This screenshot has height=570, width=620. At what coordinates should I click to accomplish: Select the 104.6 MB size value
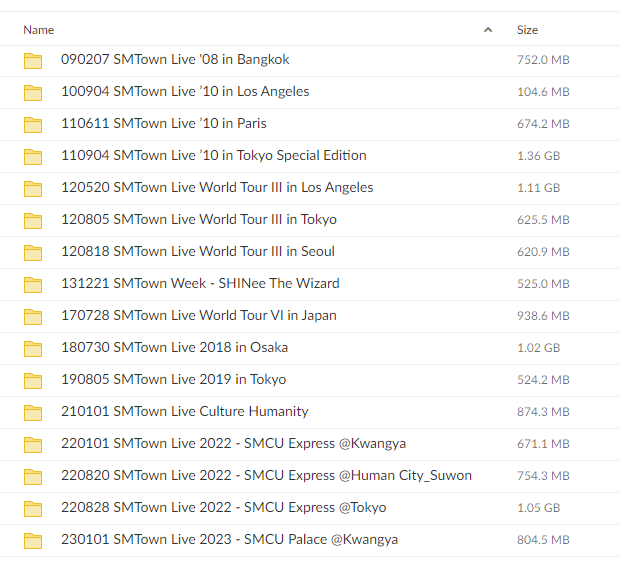click(543, 92)
